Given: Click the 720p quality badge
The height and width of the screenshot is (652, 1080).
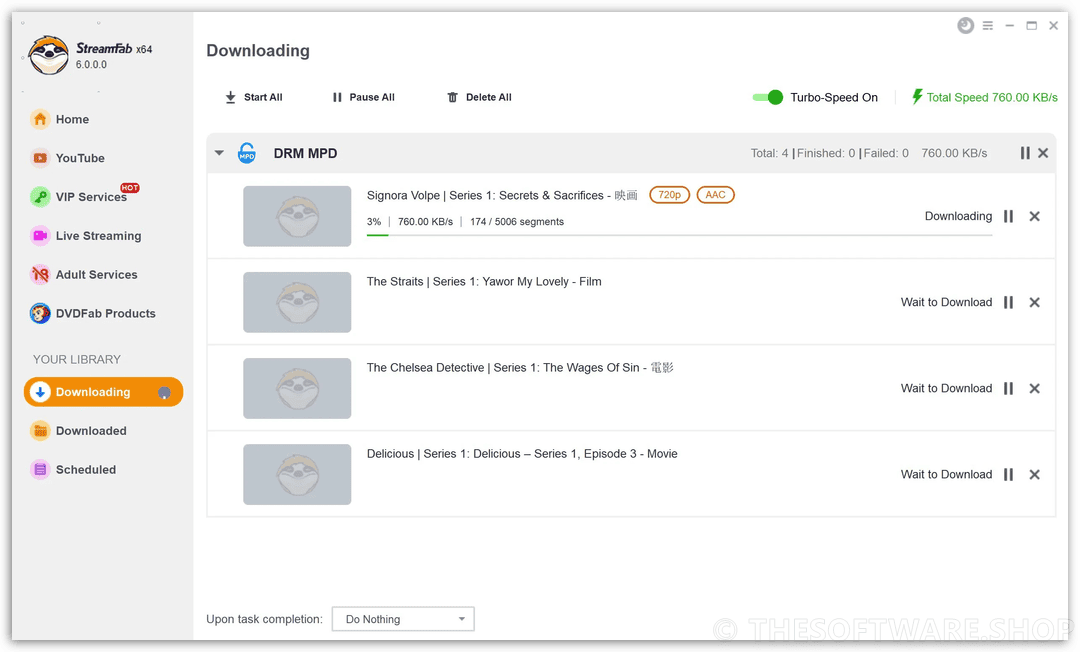Looking at the screenshot, I should 669,195.
